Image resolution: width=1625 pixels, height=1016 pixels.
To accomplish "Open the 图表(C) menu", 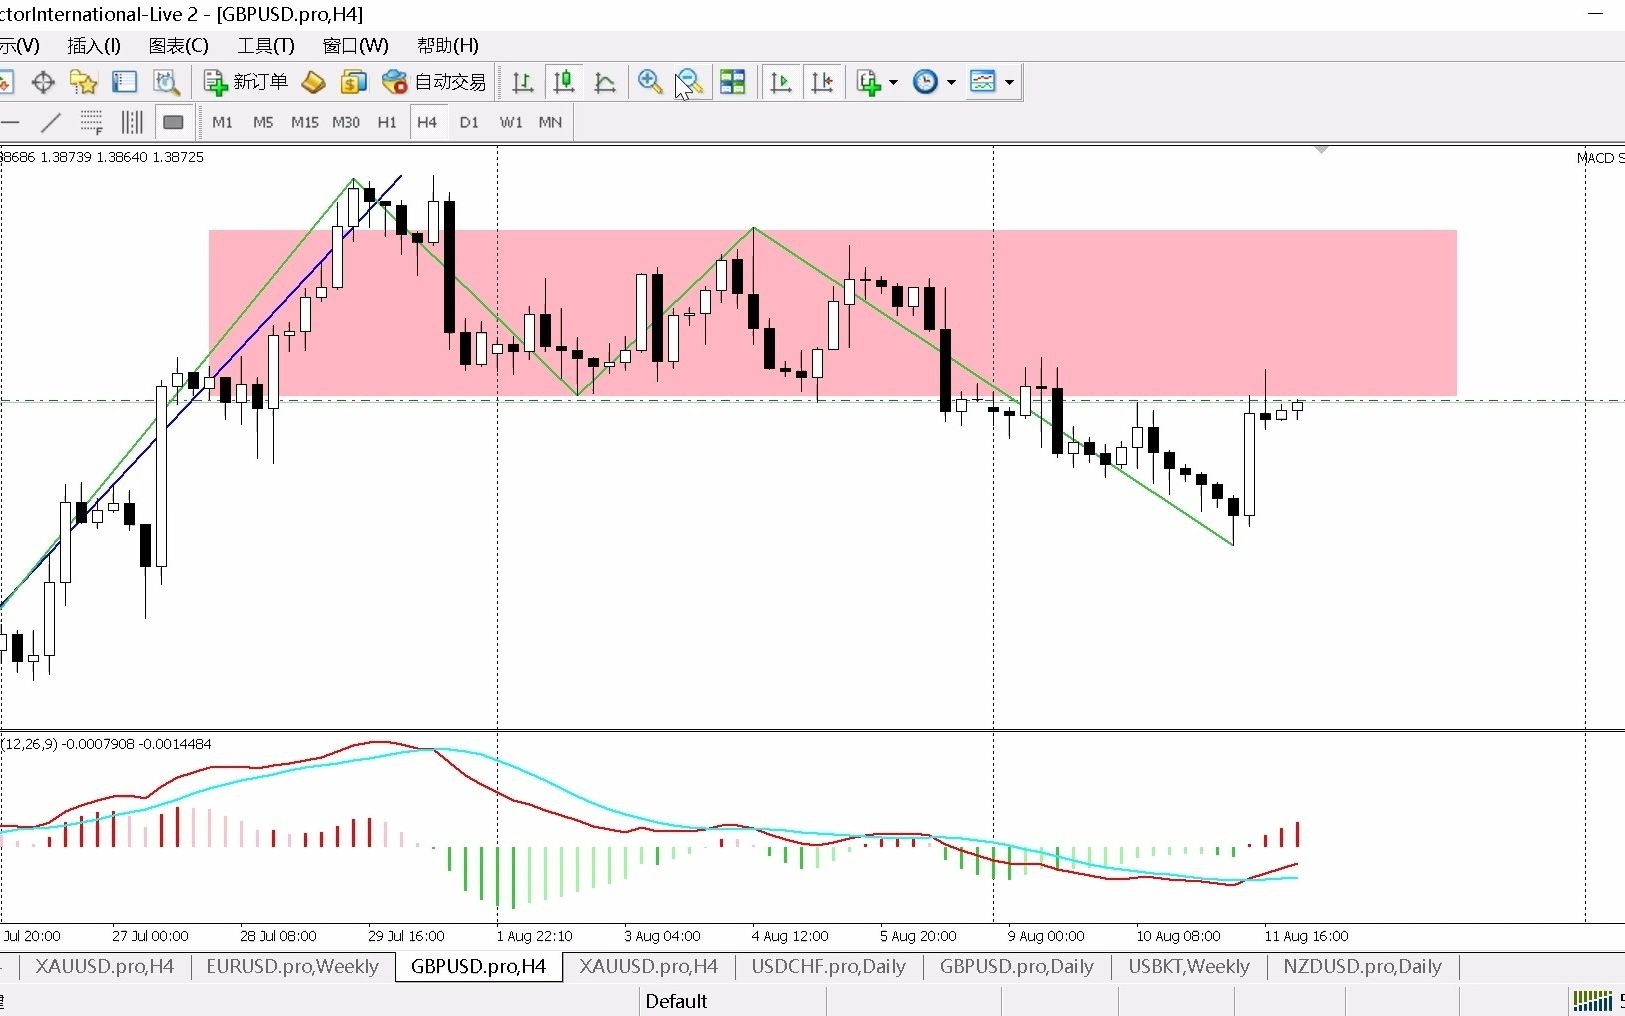I will tap(179, 45).
